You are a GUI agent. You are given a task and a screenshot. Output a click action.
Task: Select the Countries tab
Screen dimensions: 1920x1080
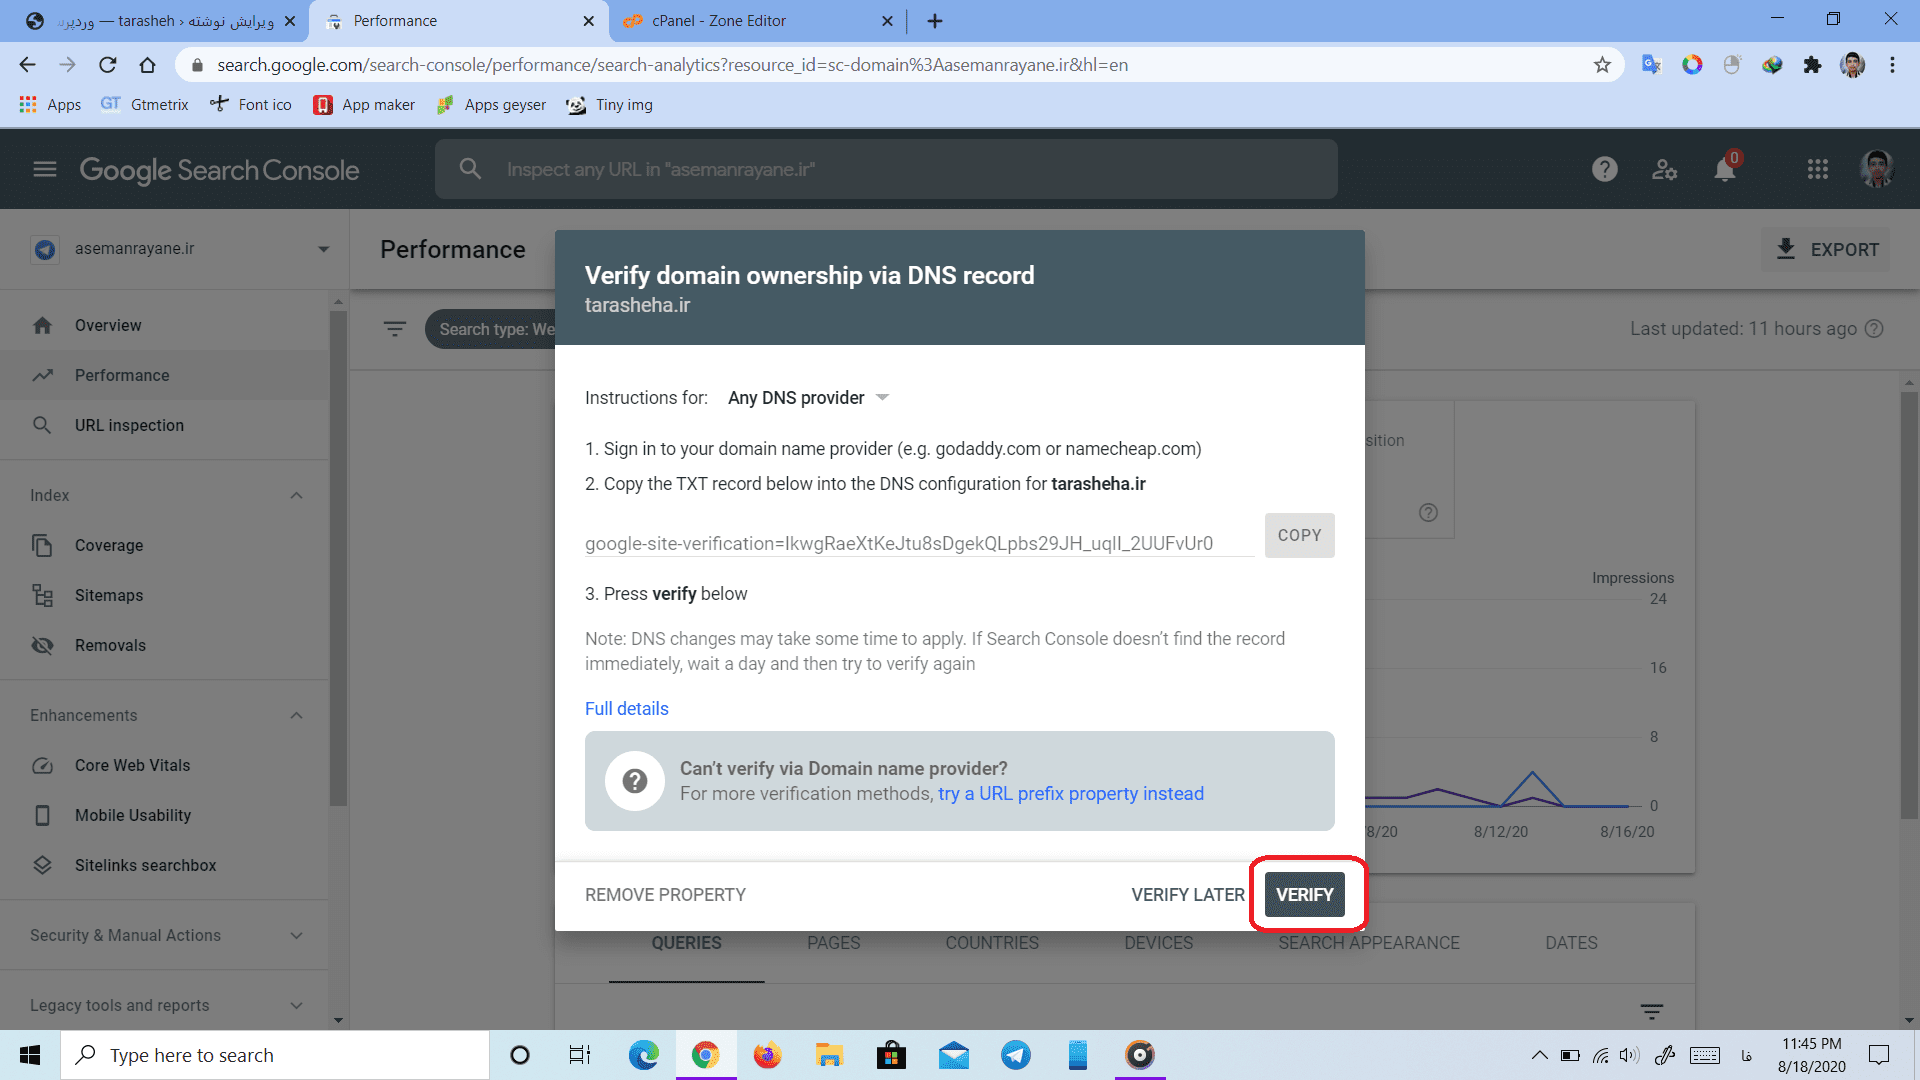coord(992,943)
